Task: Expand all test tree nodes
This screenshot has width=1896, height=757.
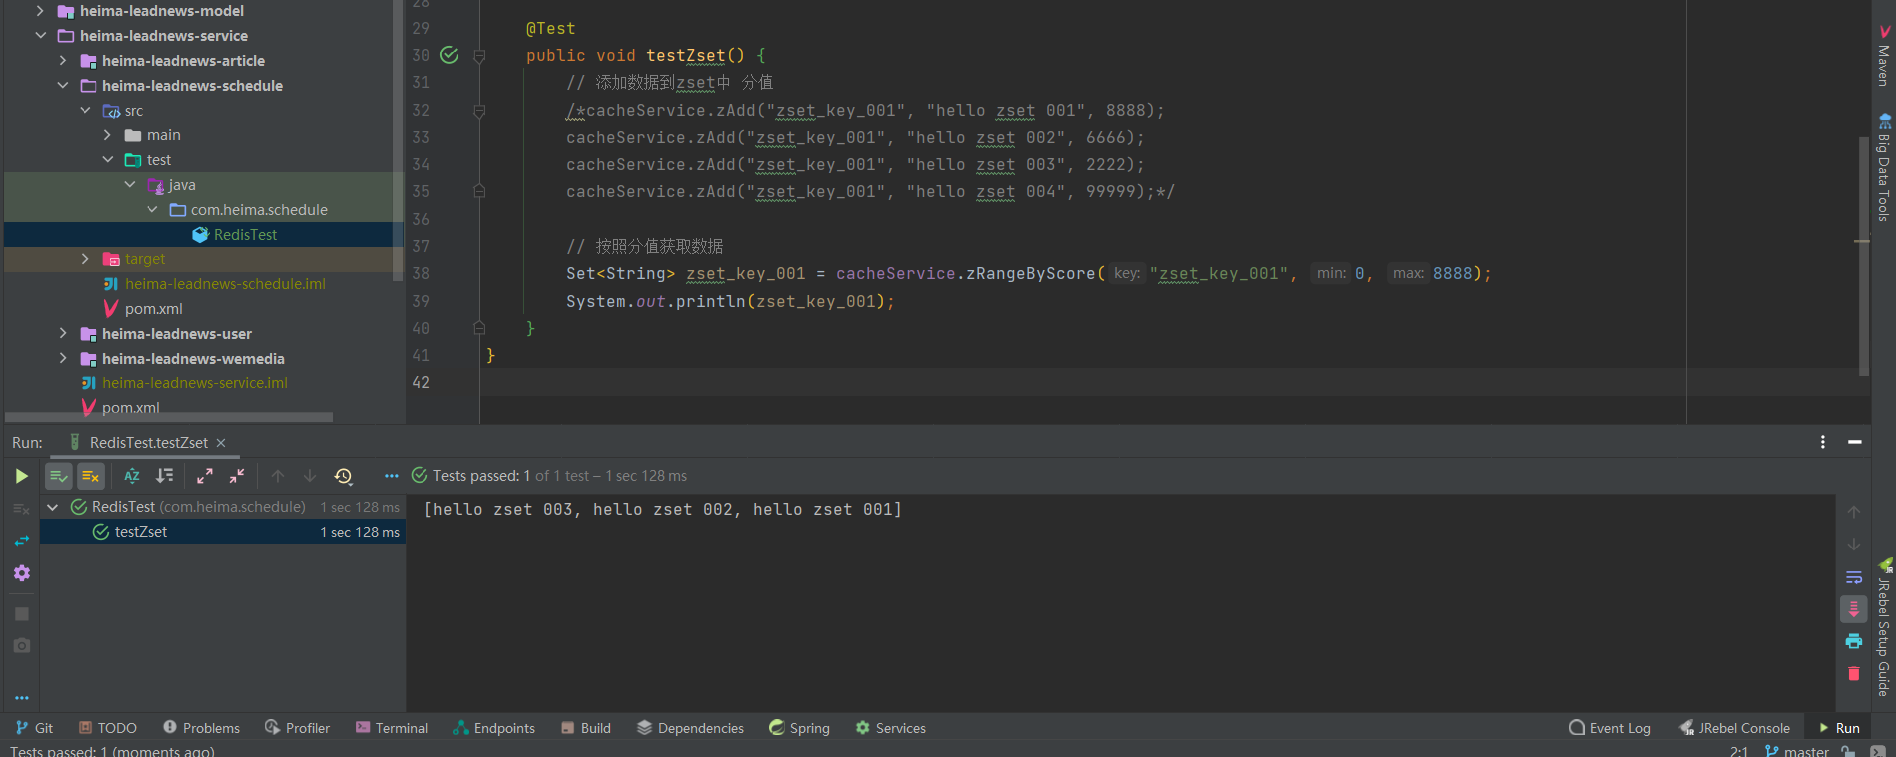Action: click(x=205, y=476)
